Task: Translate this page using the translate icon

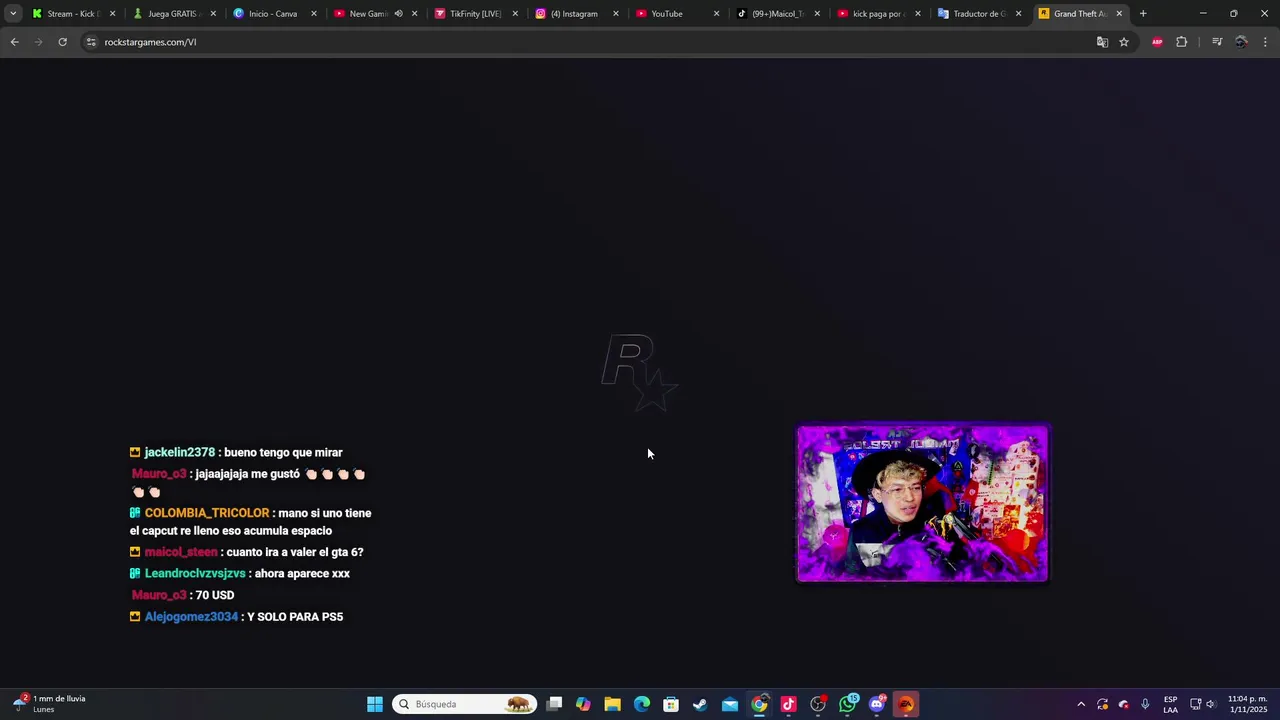Action: [1102, 42]
